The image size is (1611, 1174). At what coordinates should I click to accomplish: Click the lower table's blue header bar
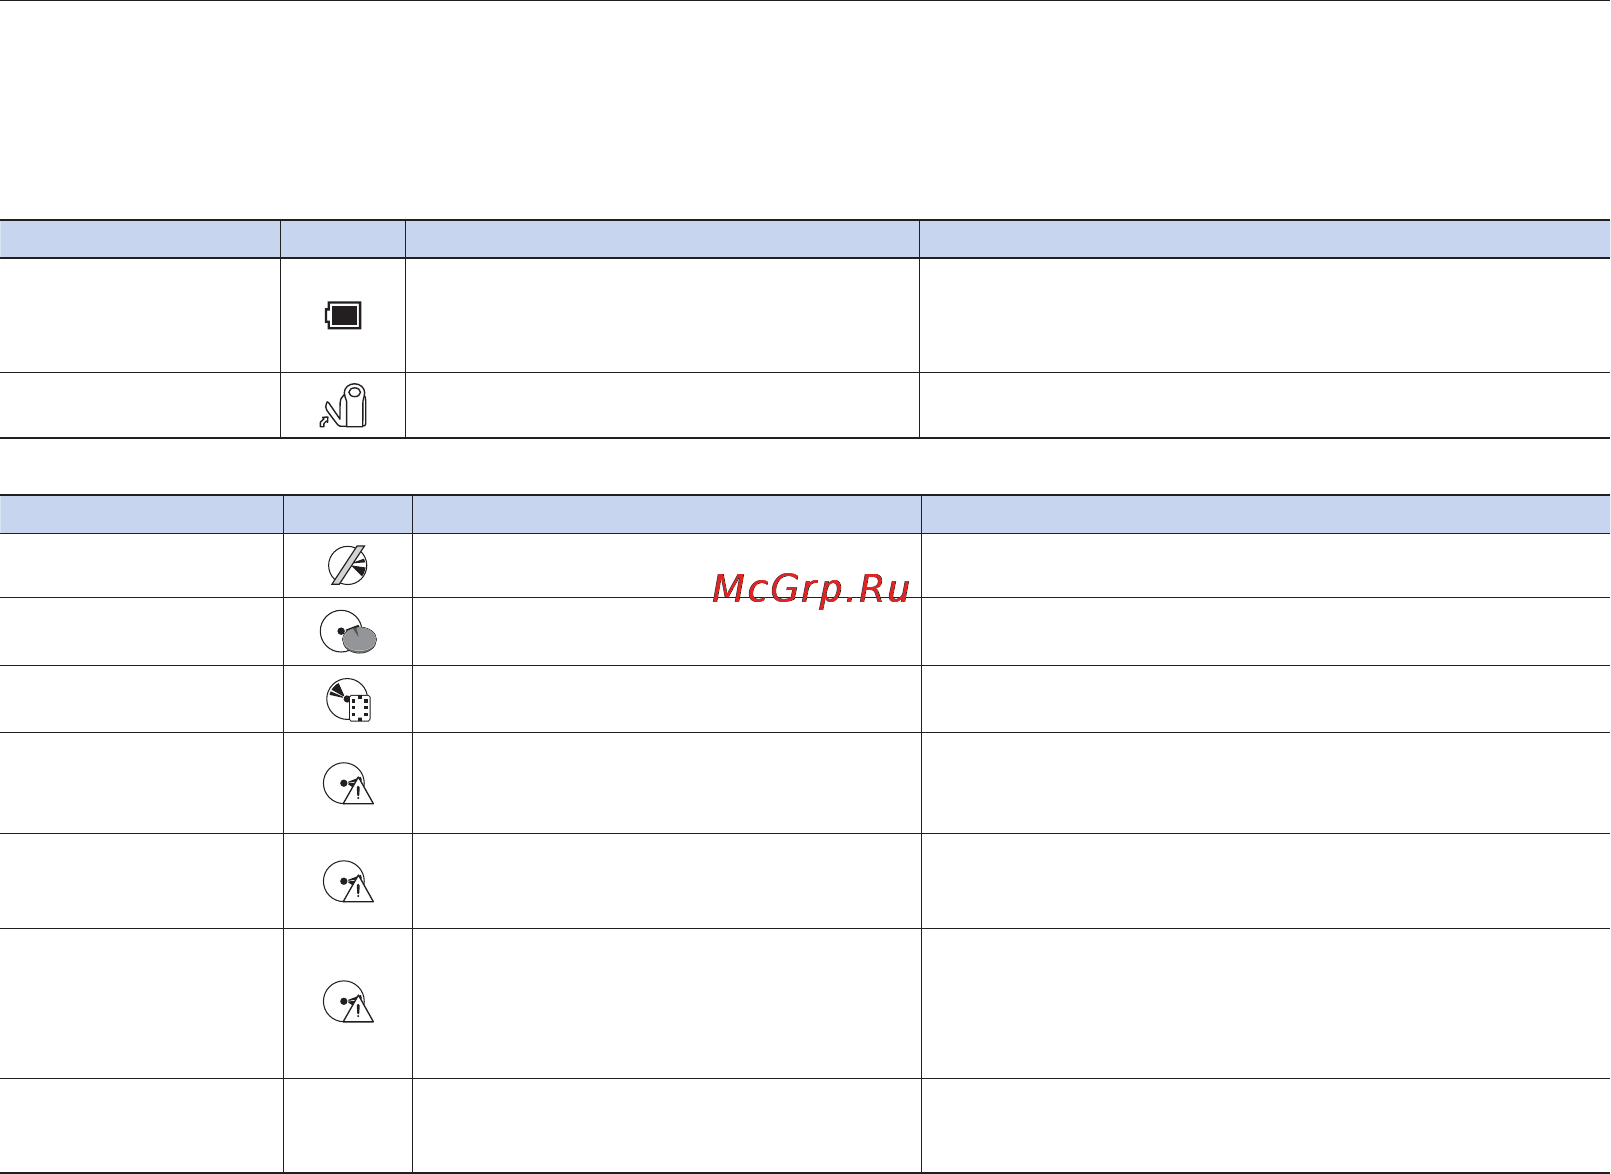click(805, 514)
